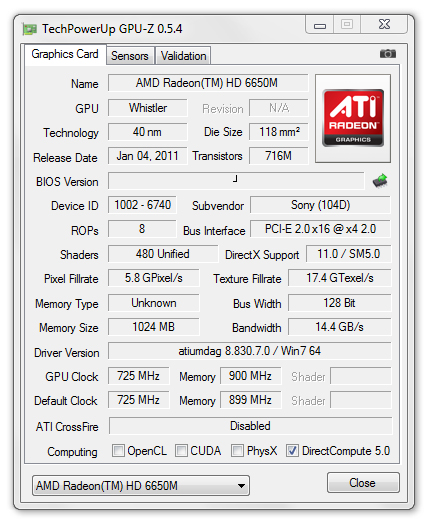Minimize the GPU-Z window
The height and width of the screenshot is (522, 430).
pos(320,25)
